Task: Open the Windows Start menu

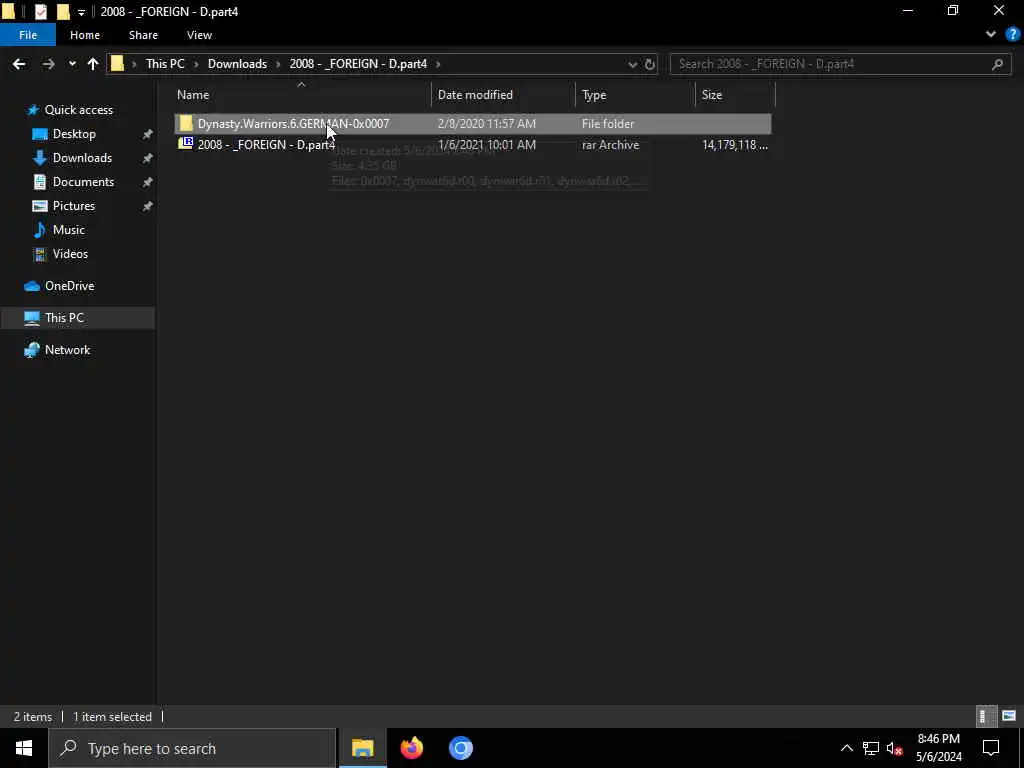Action: (x=24, y=748)
